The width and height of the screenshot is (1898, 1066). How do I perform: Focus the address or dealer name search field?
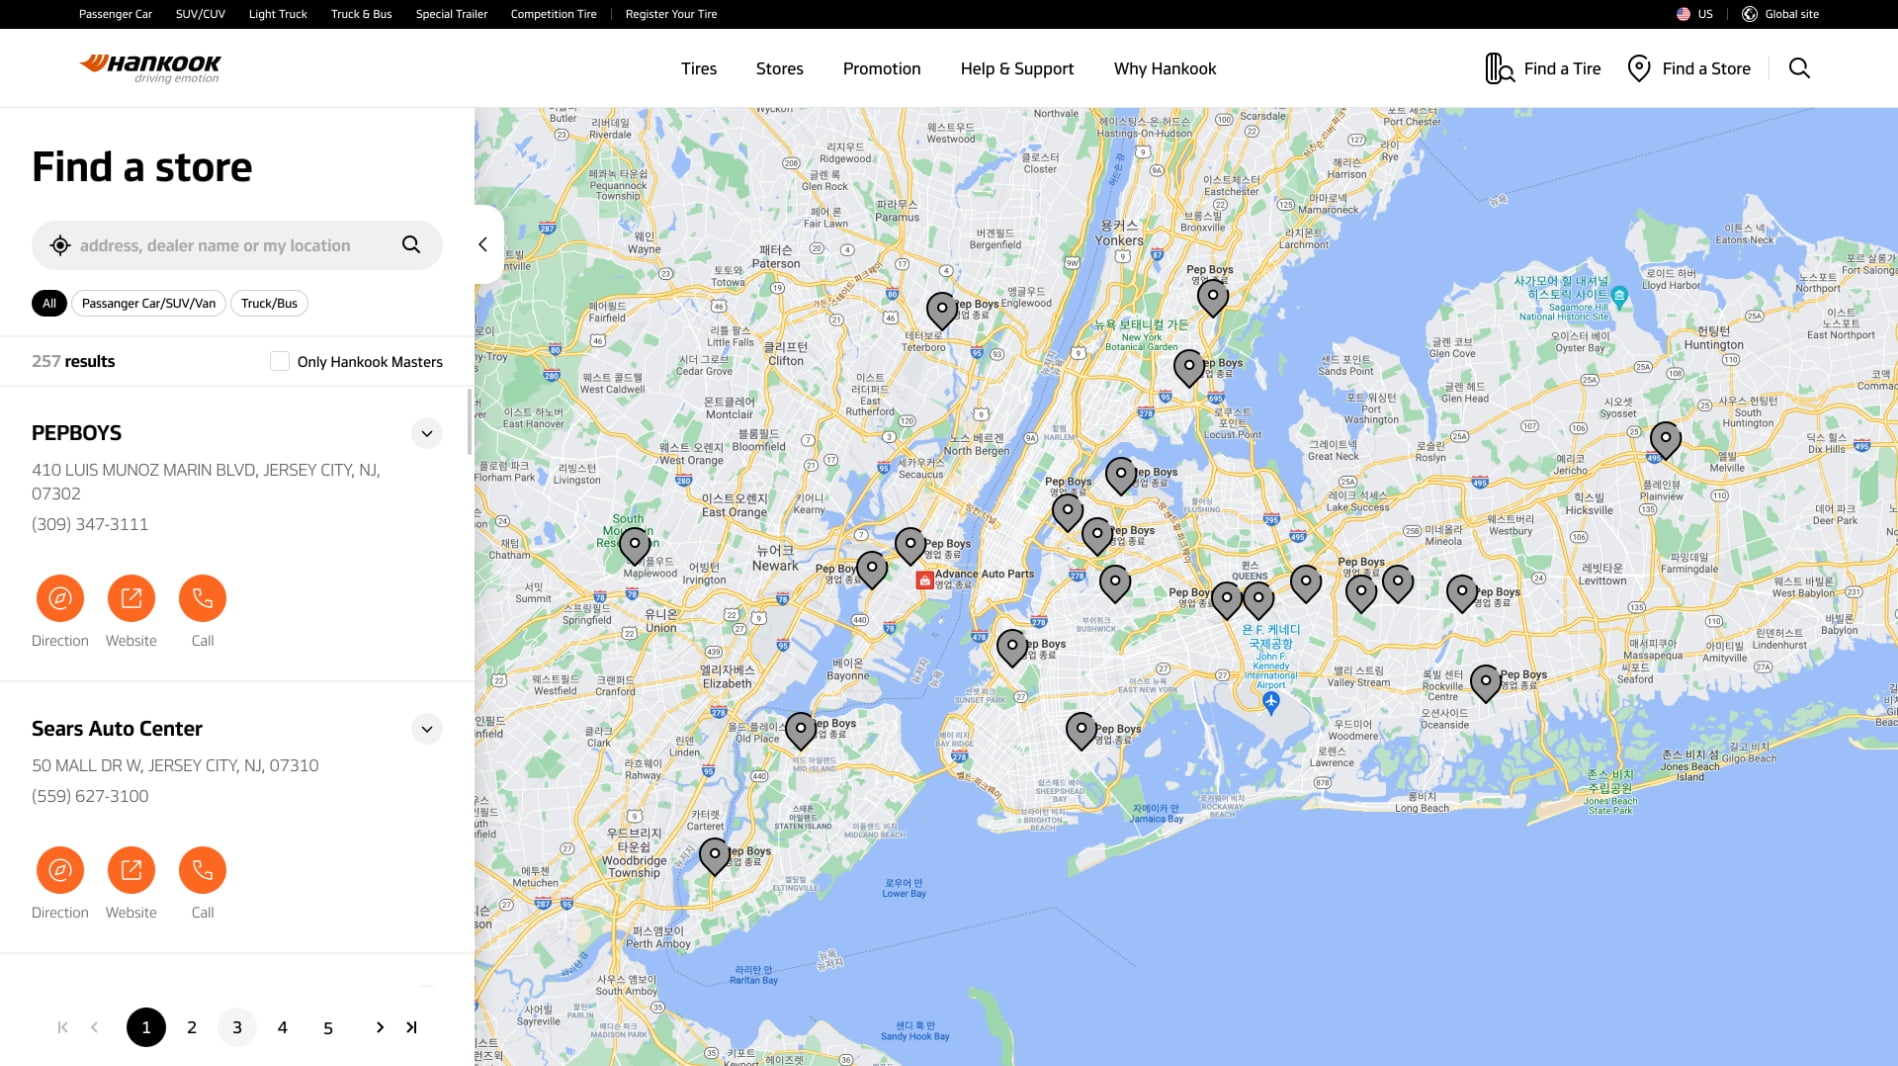[236, 245]
